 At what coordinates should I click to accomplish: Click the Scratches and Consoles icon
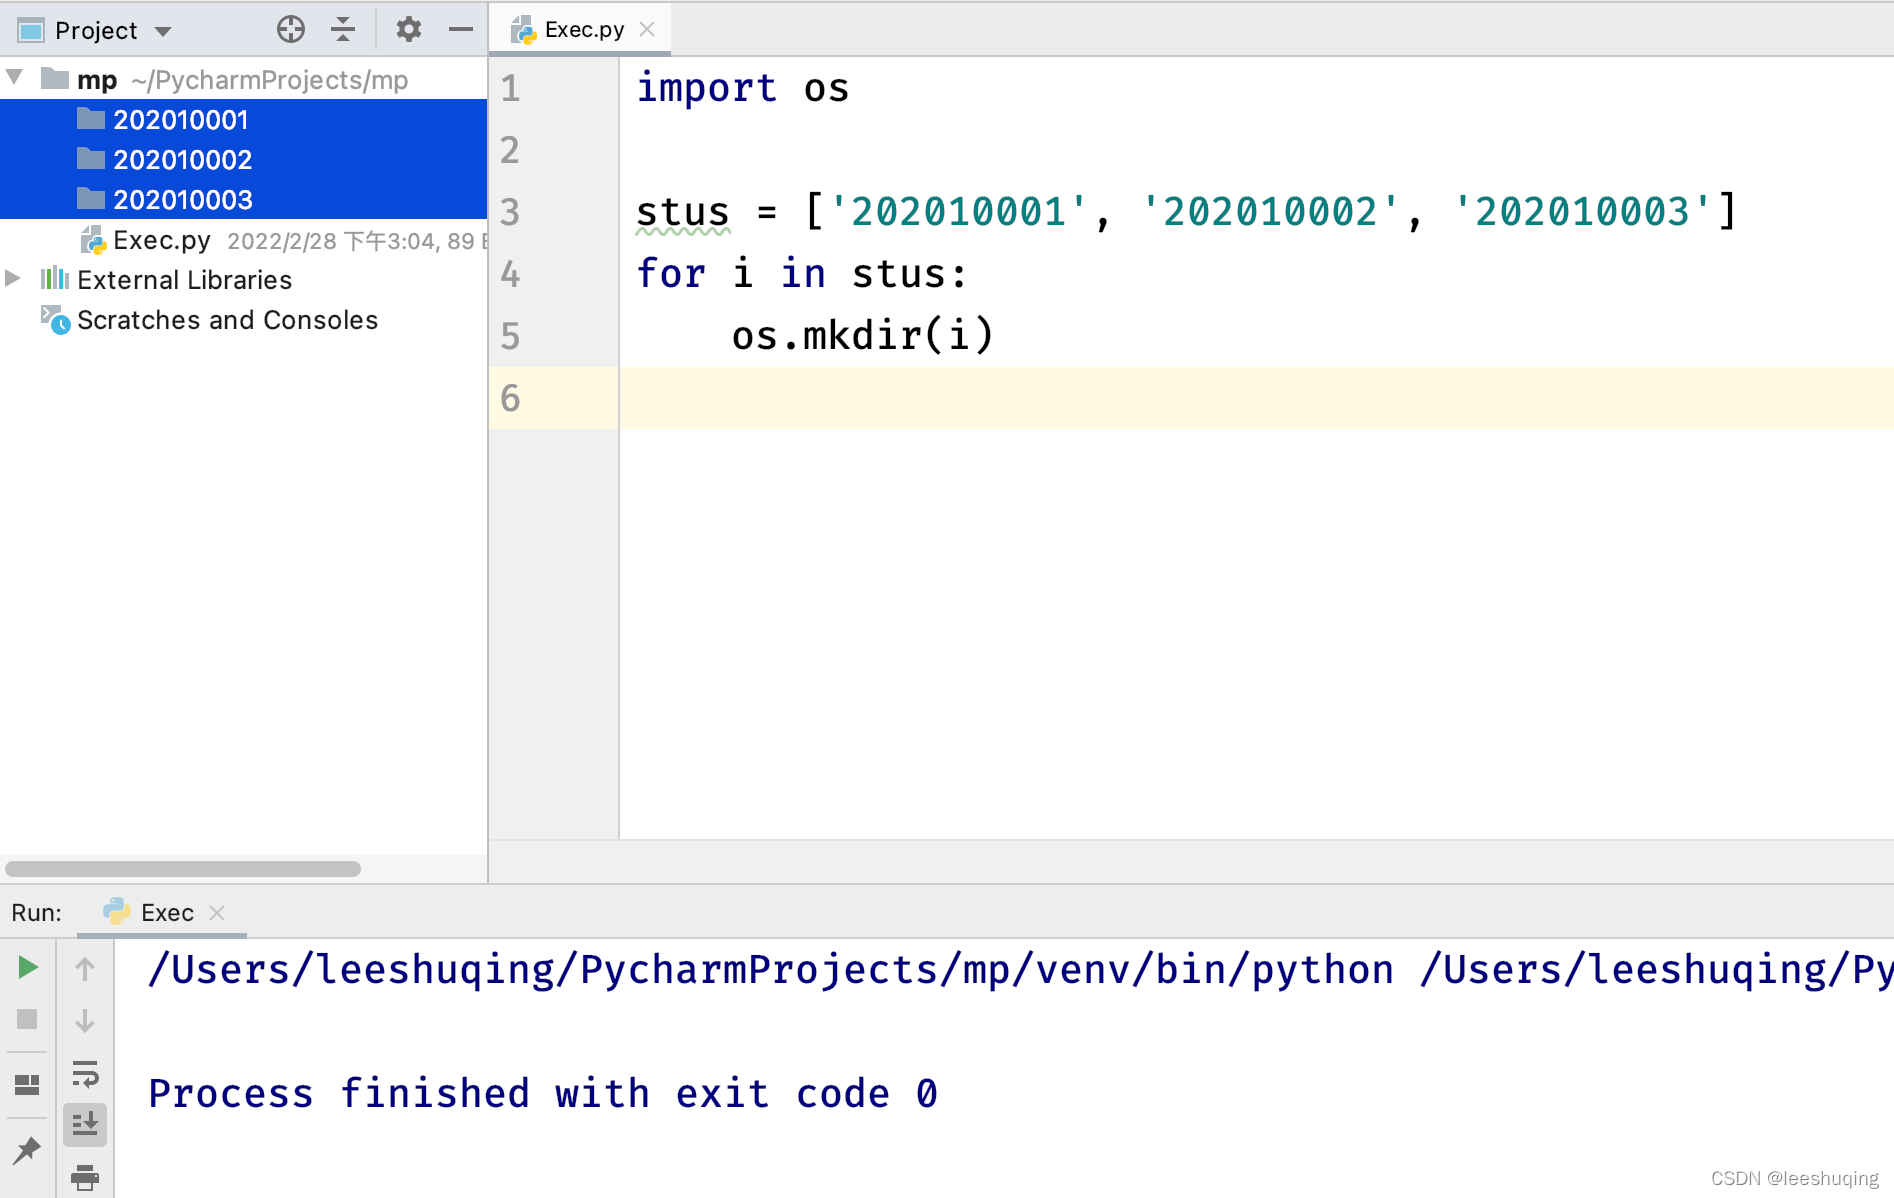coord(55,320)
